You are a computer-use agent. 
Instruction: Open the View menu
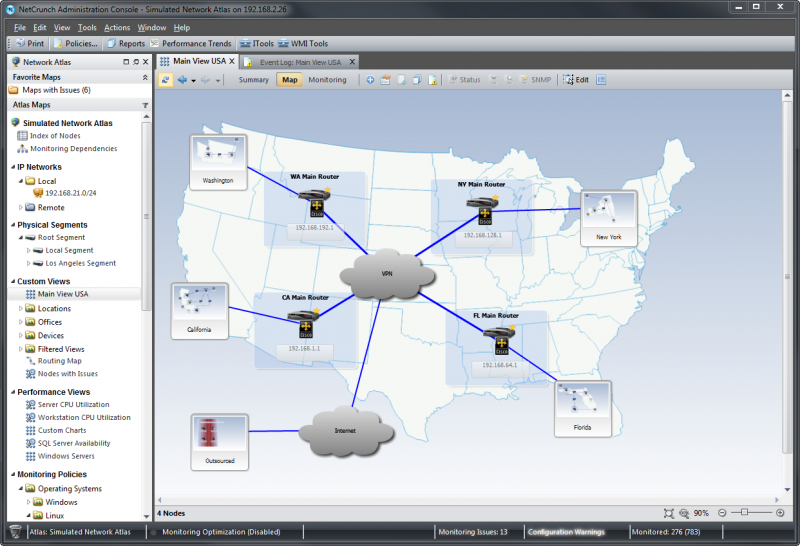point(62,28)
